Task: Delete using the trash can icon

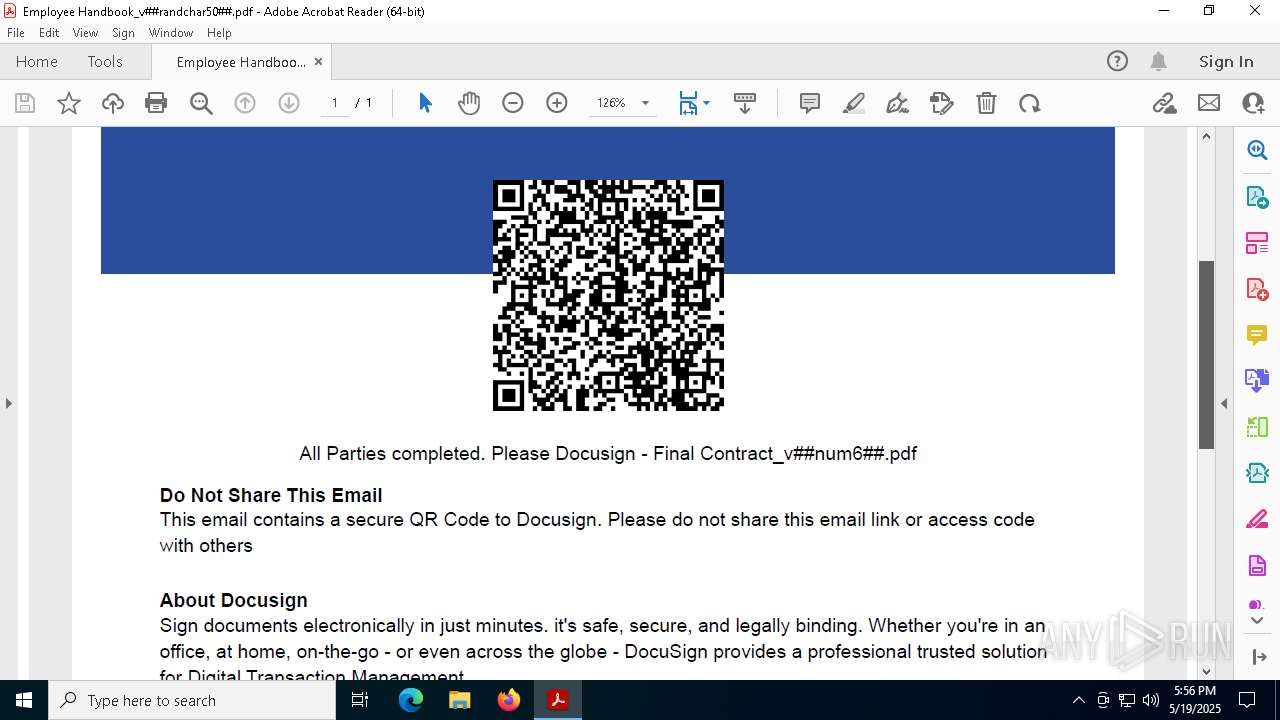Action: 986,103
